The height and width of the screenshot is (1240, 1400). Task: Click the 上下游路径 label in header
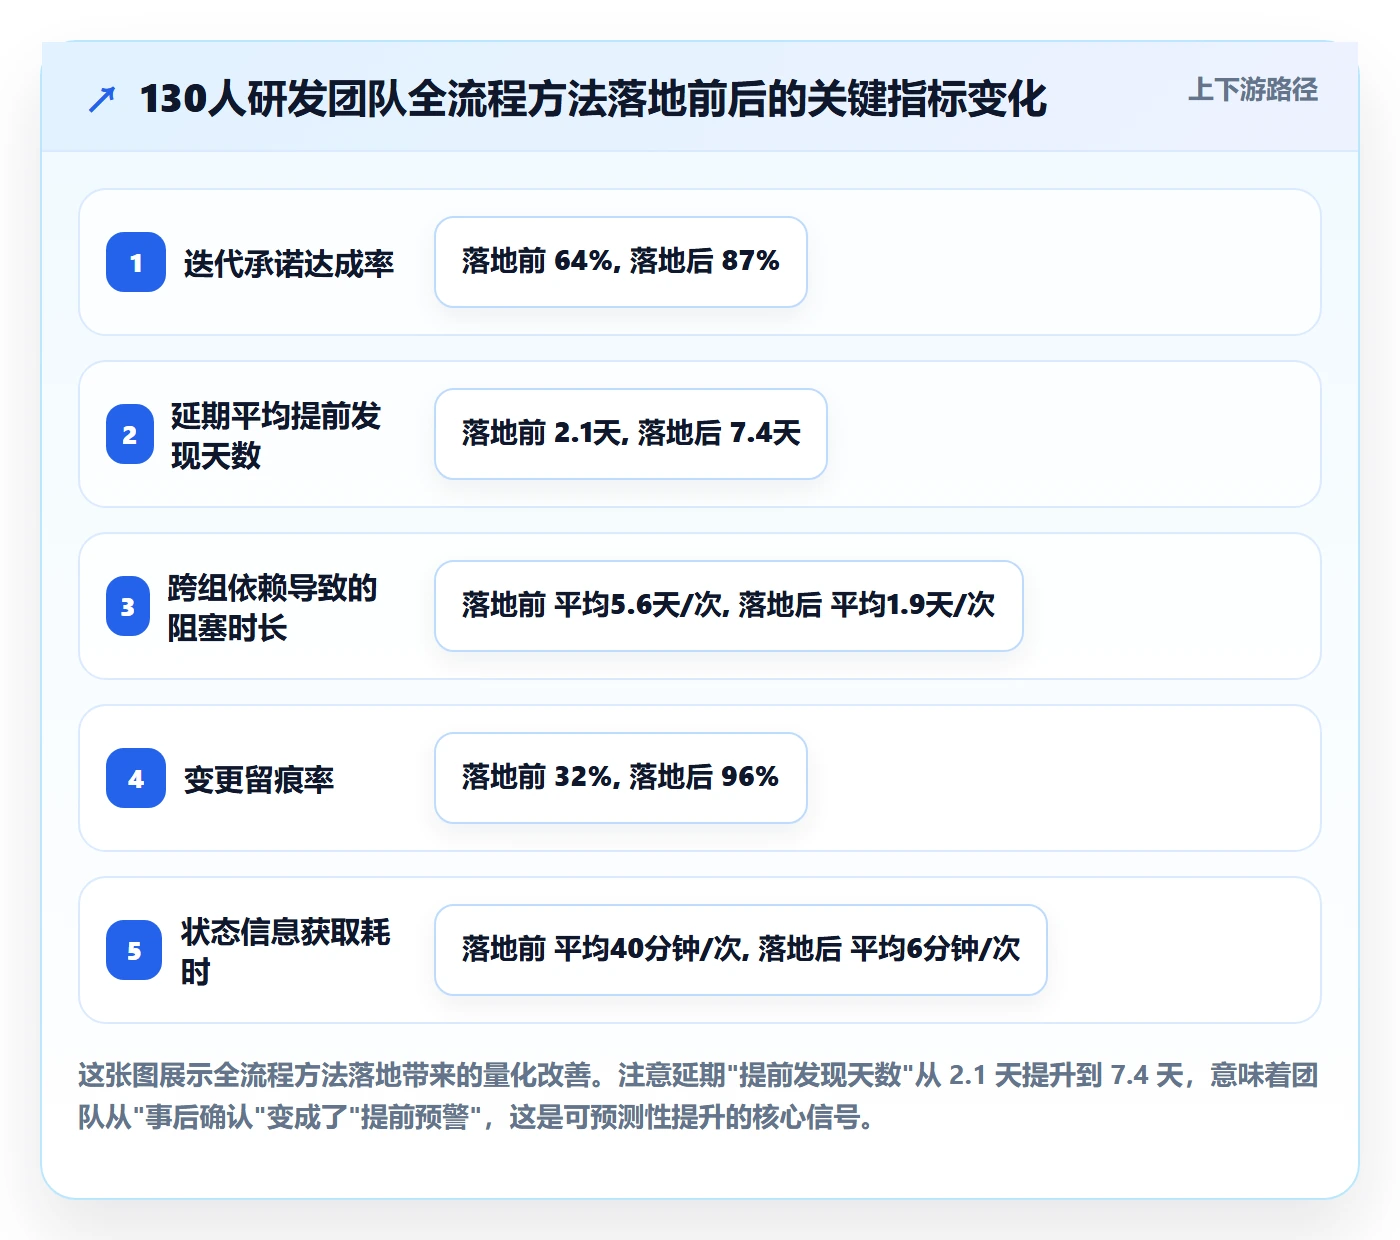pyautogui.click(x=1253, y=90)
